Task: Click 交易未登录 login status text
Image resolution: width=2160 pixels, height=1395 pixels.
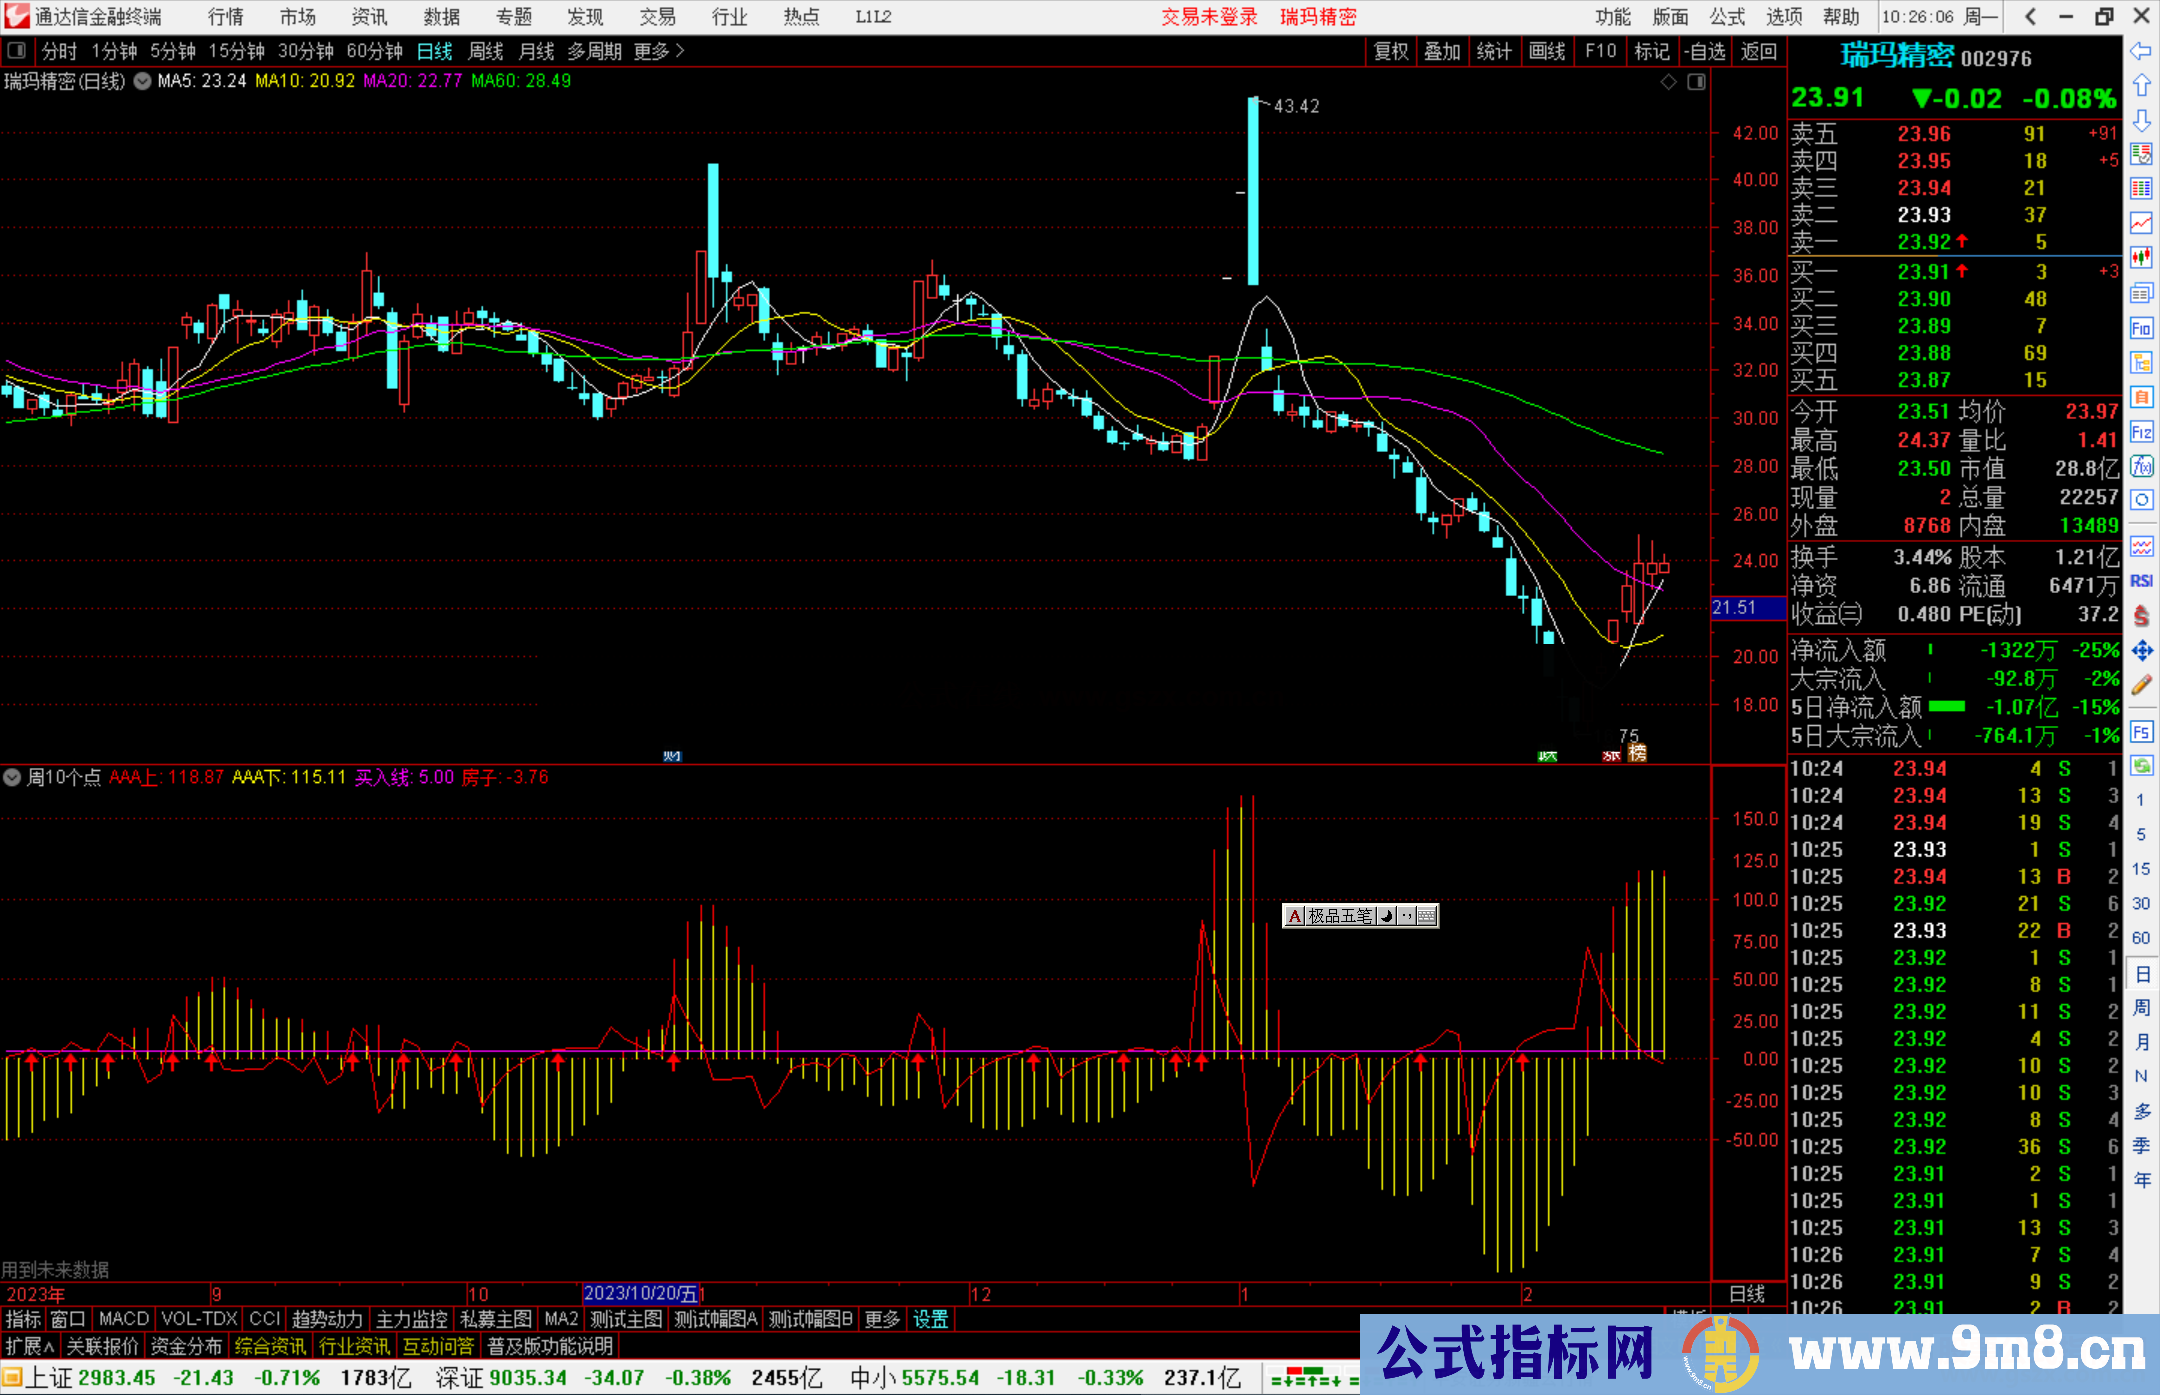Action: pos(1210,16)
